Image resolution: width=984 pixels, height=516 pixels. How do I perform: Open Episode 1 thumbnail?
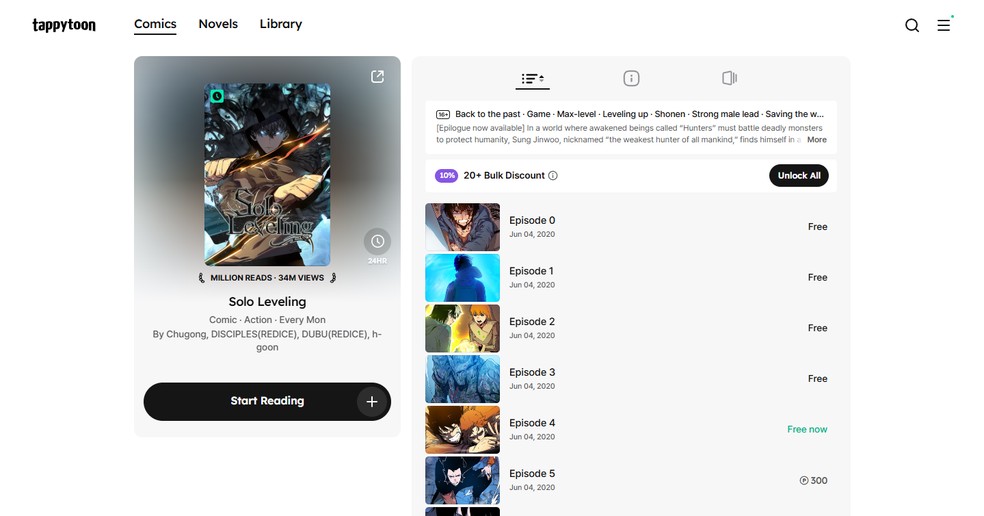(463, 278)
